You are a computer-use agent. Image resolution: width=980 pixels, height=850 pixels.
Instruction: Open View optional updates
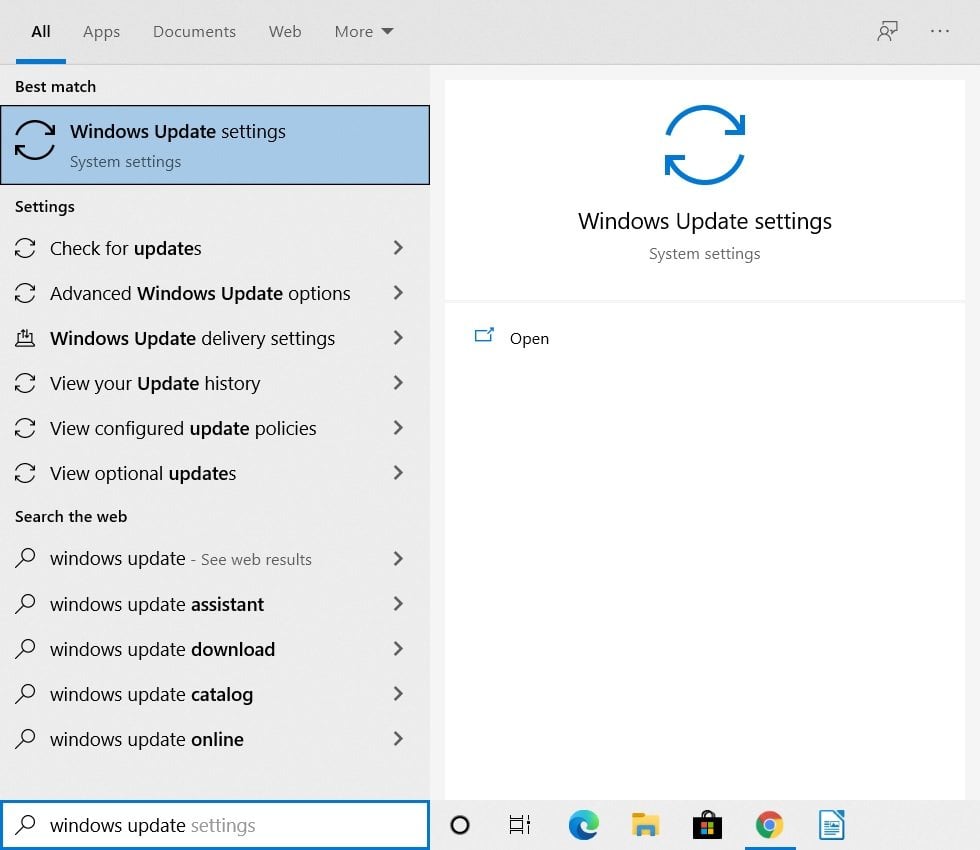pos(215,473)
